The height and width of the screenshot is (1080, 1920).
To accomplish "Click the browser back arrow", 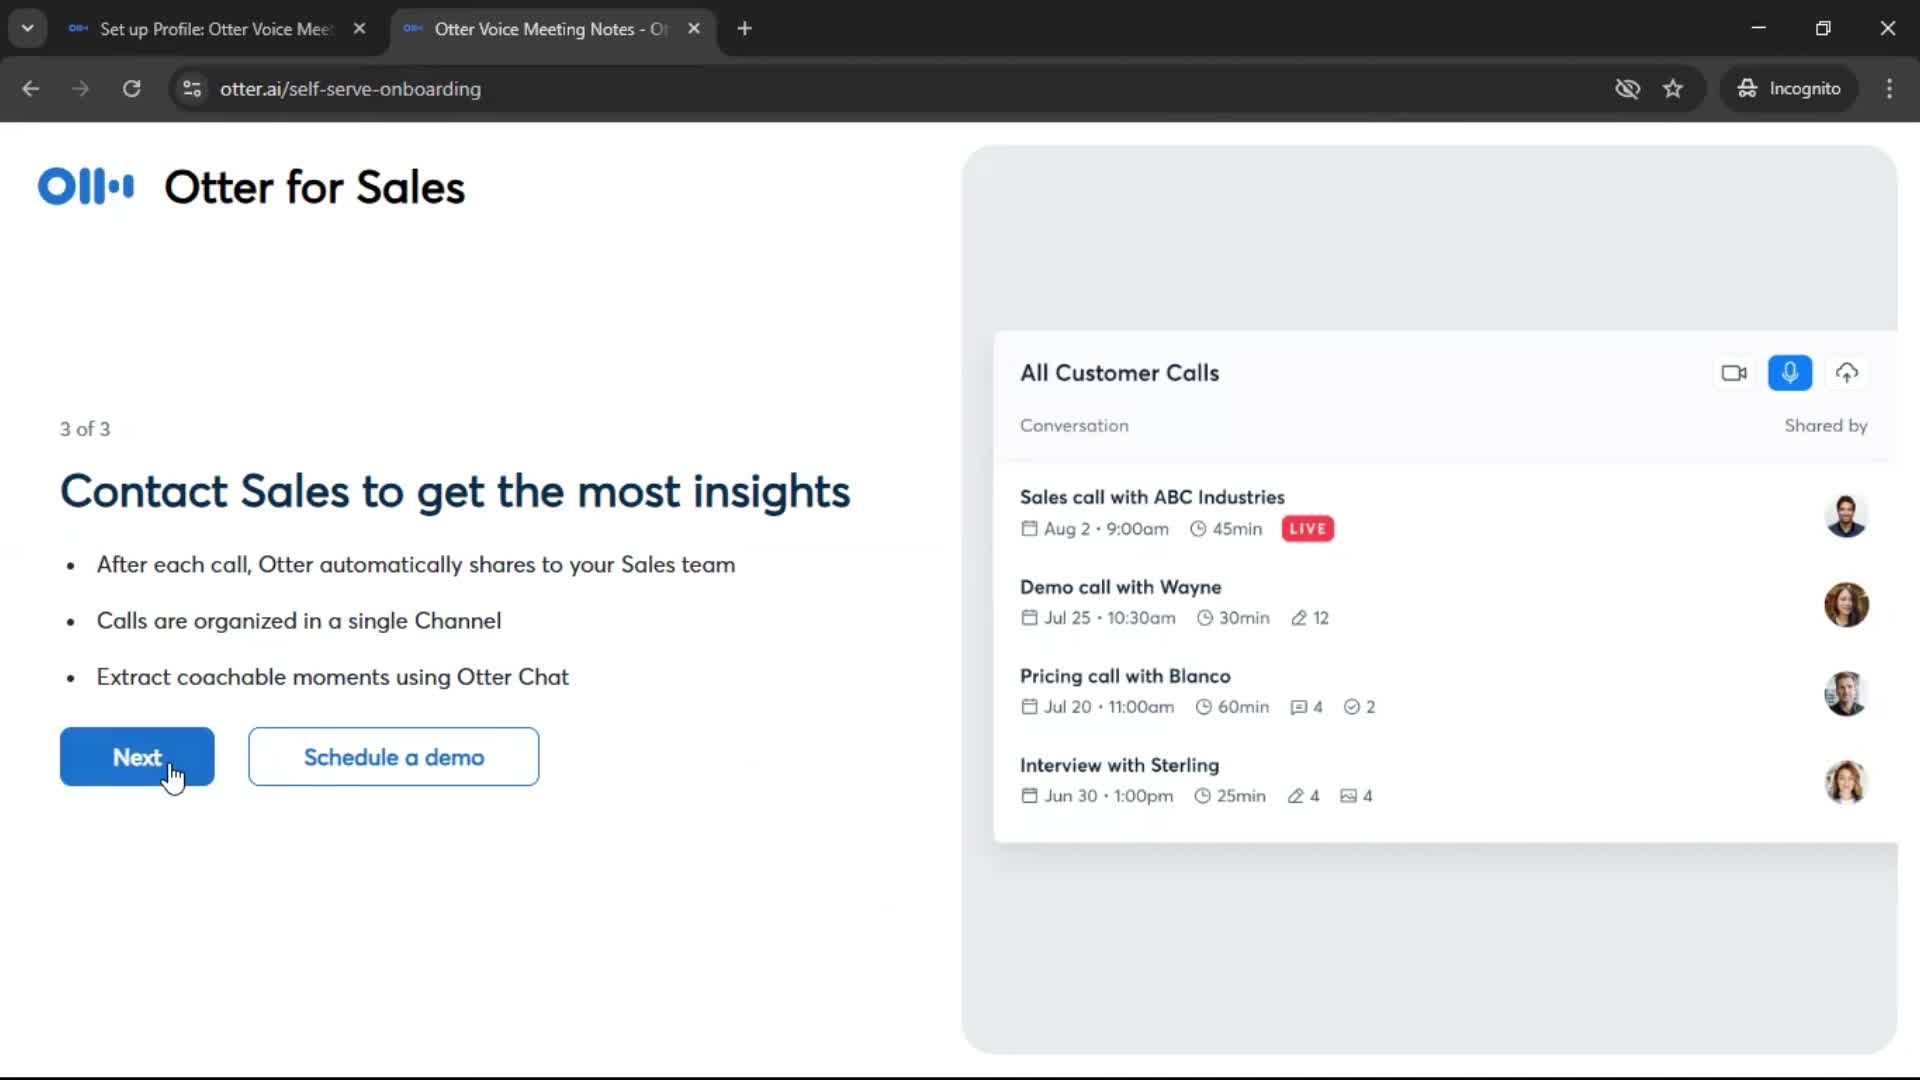I will (x=31, y=89).
